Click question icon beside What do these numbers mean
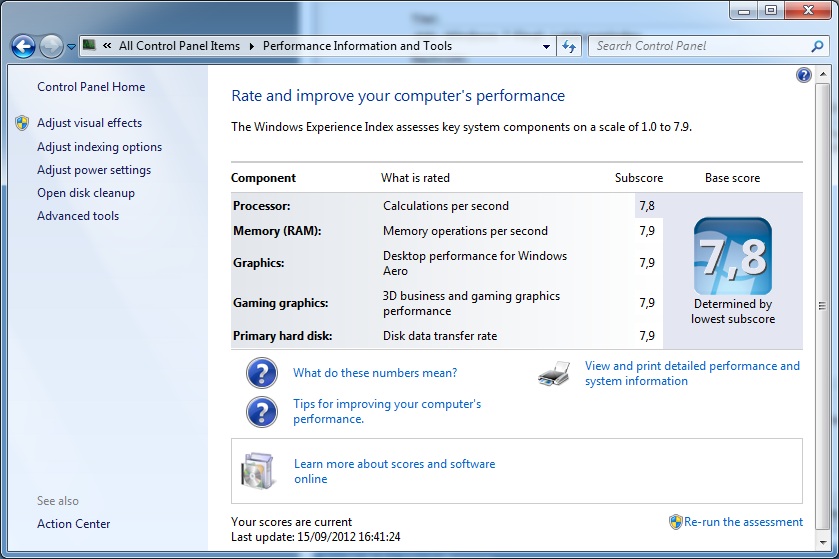The image size is (839, 559). point(262,373)
